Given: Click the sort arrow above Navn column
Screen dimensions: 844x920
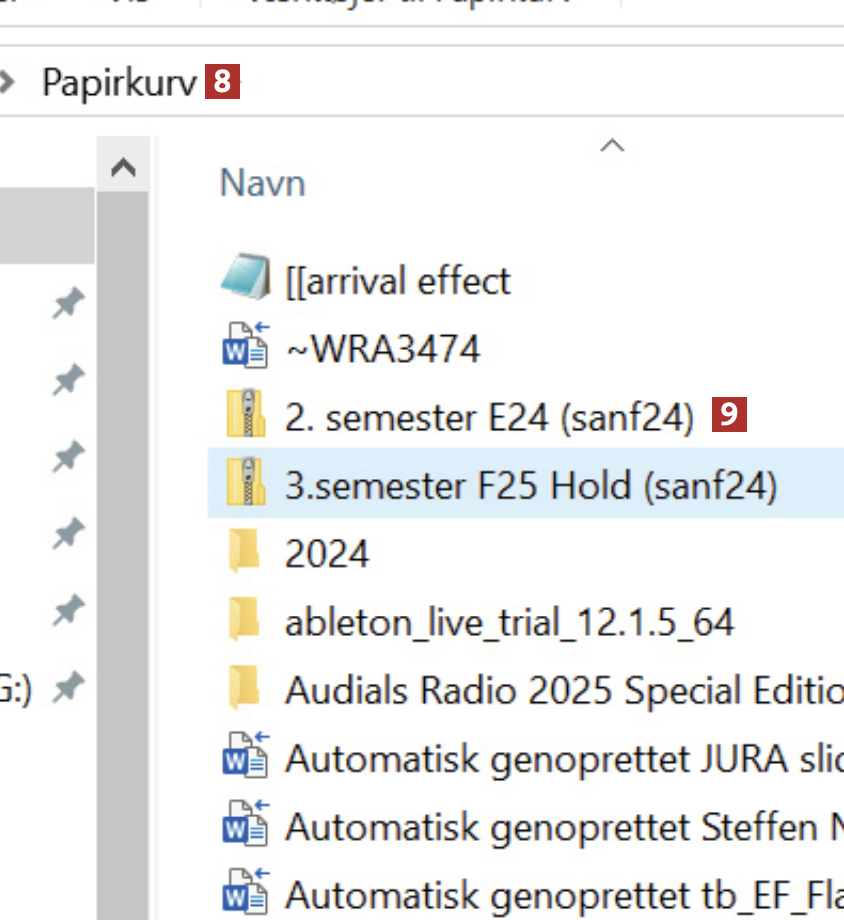Looking at the screenshot, I should click(611, 146).
